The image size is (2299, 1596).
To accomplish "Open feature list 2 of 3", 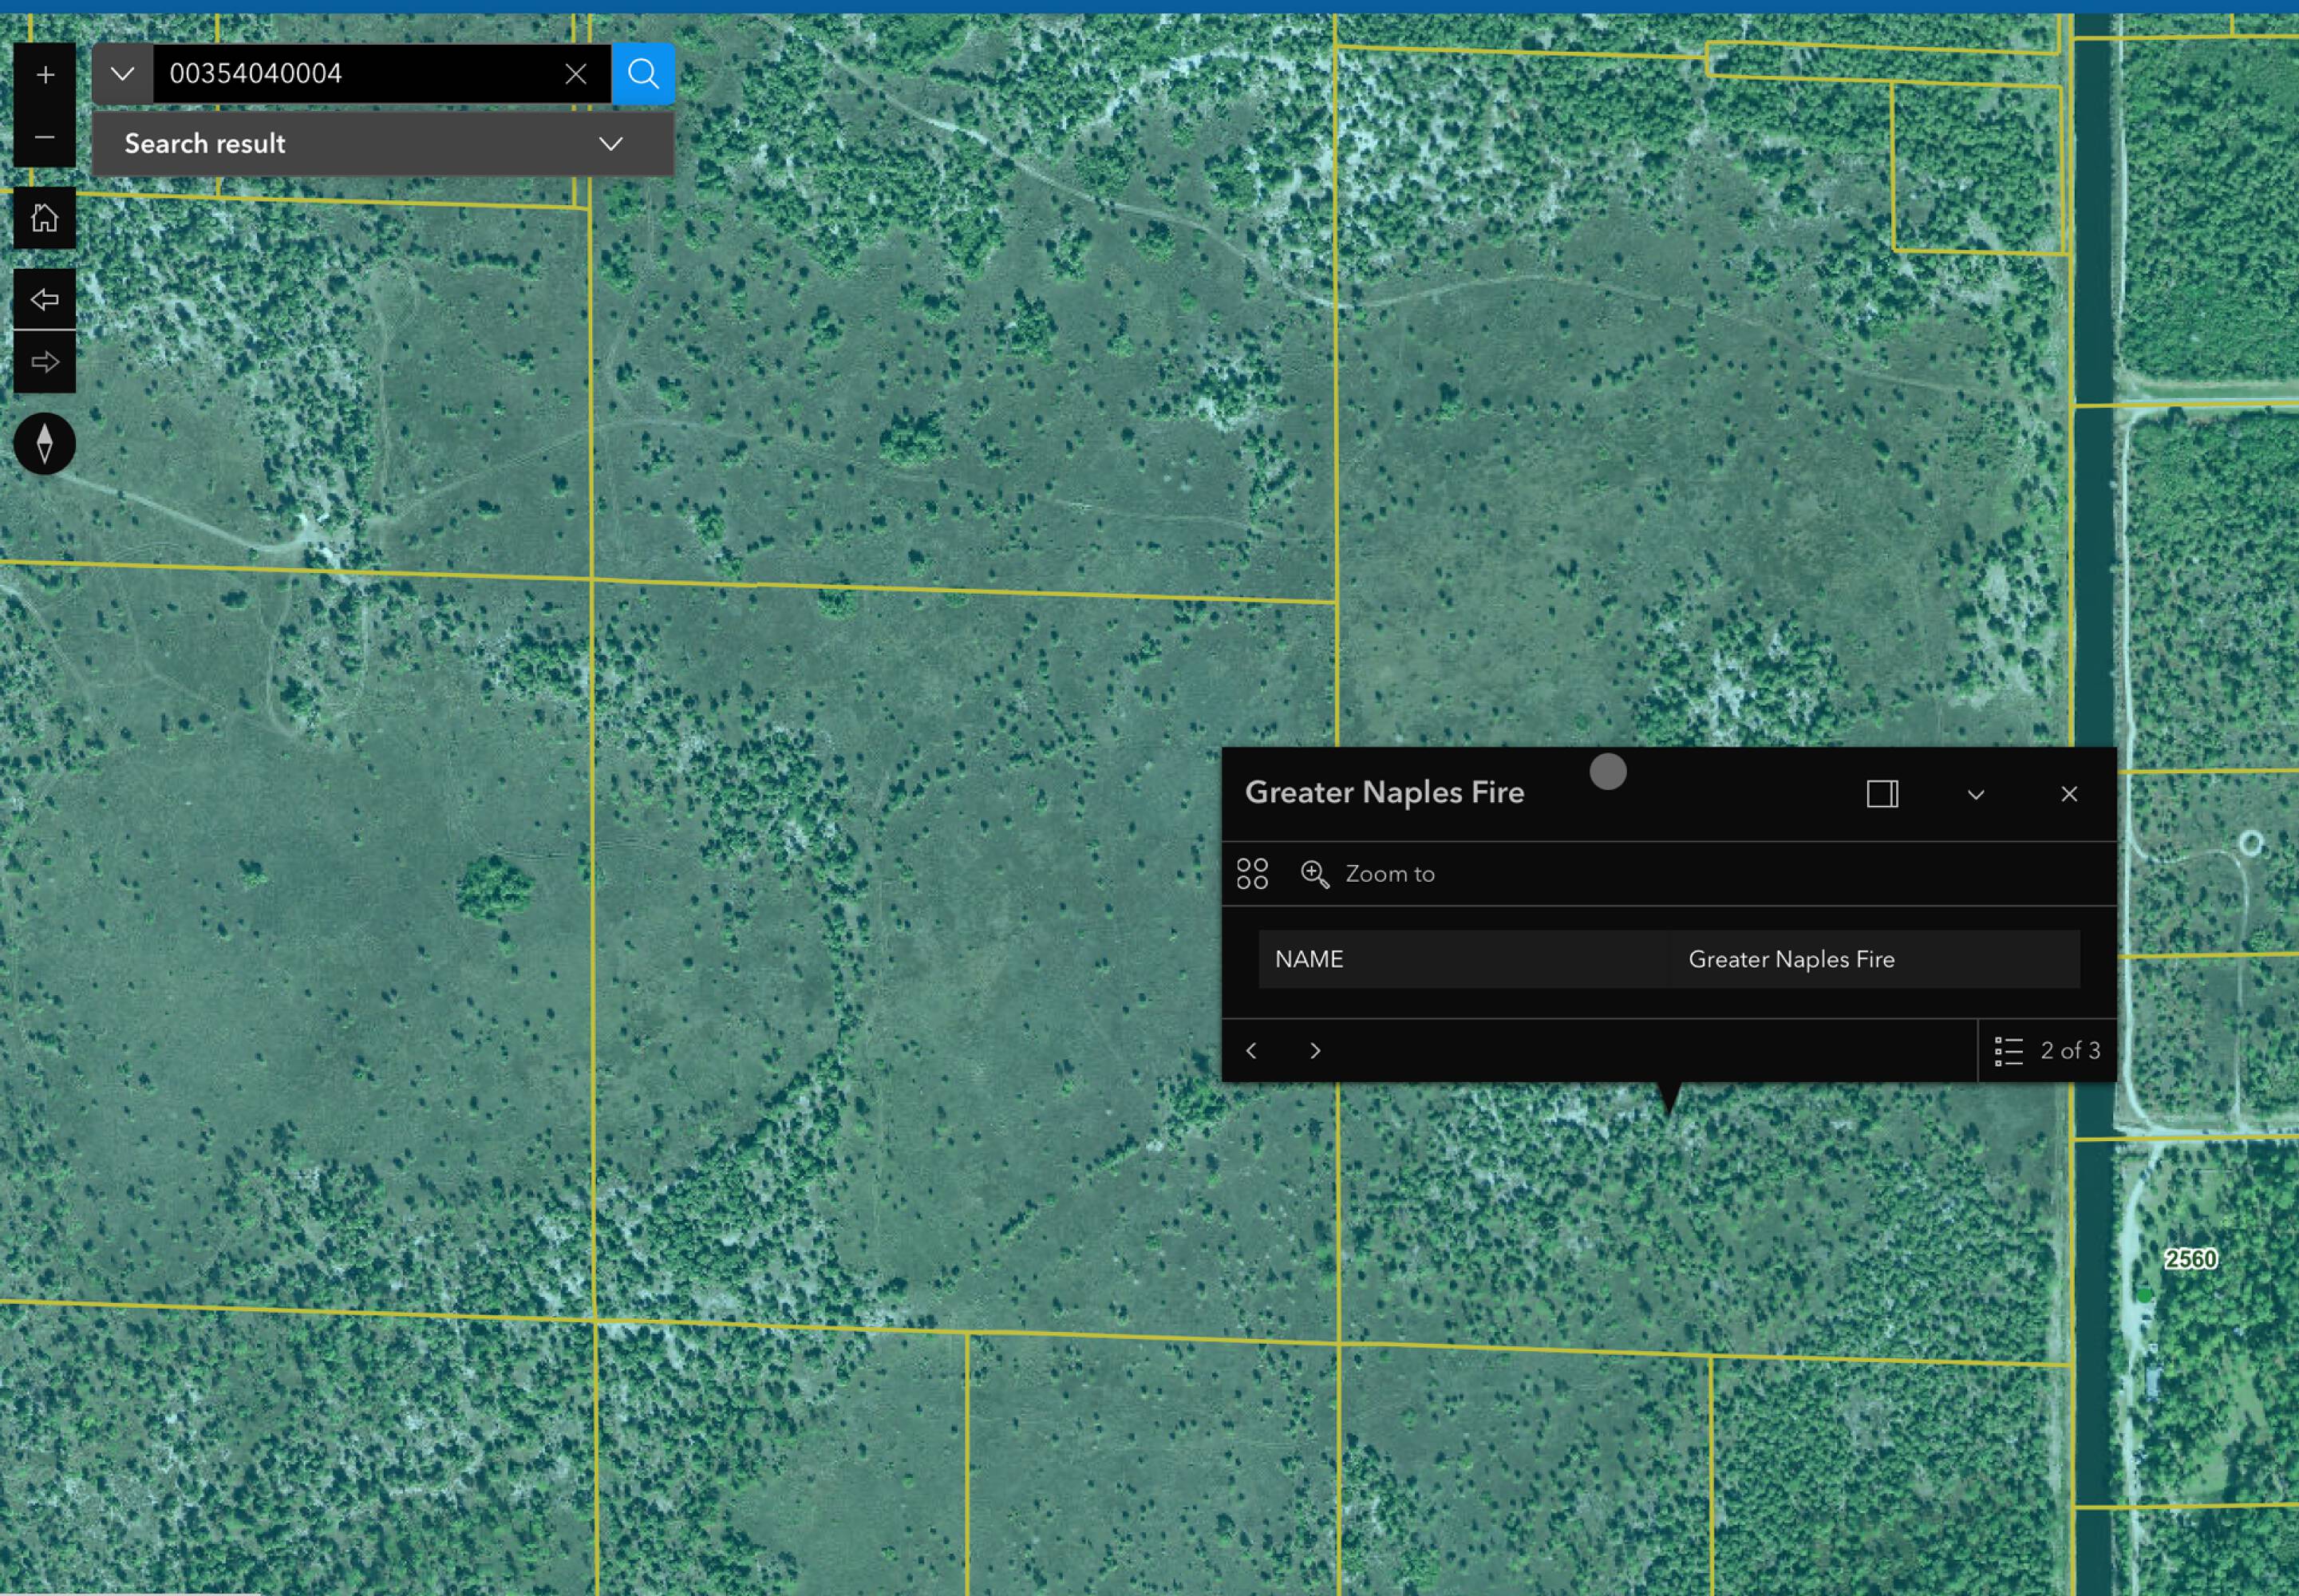I will pos(2047,1051).
